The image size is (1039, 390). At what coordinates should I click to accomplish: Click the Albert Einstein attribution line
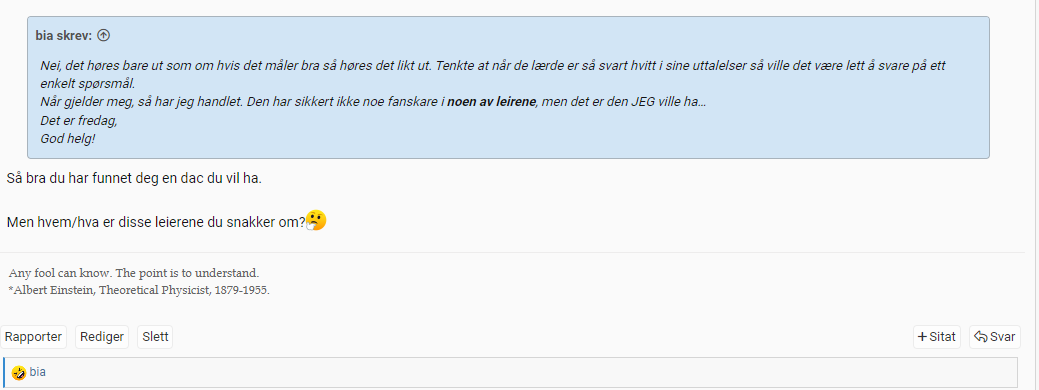(x=138, y=290)
